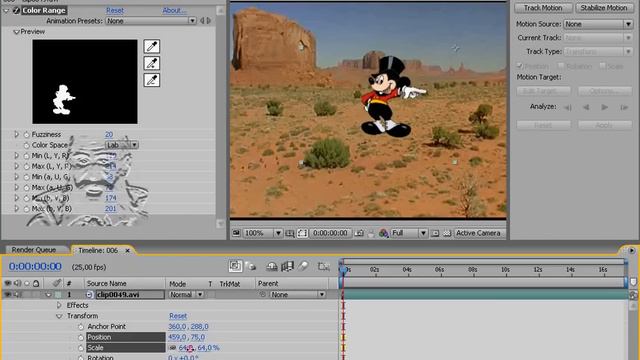Click the parent pick whip icon for clip0049.avi

click(x=262, y=294)
